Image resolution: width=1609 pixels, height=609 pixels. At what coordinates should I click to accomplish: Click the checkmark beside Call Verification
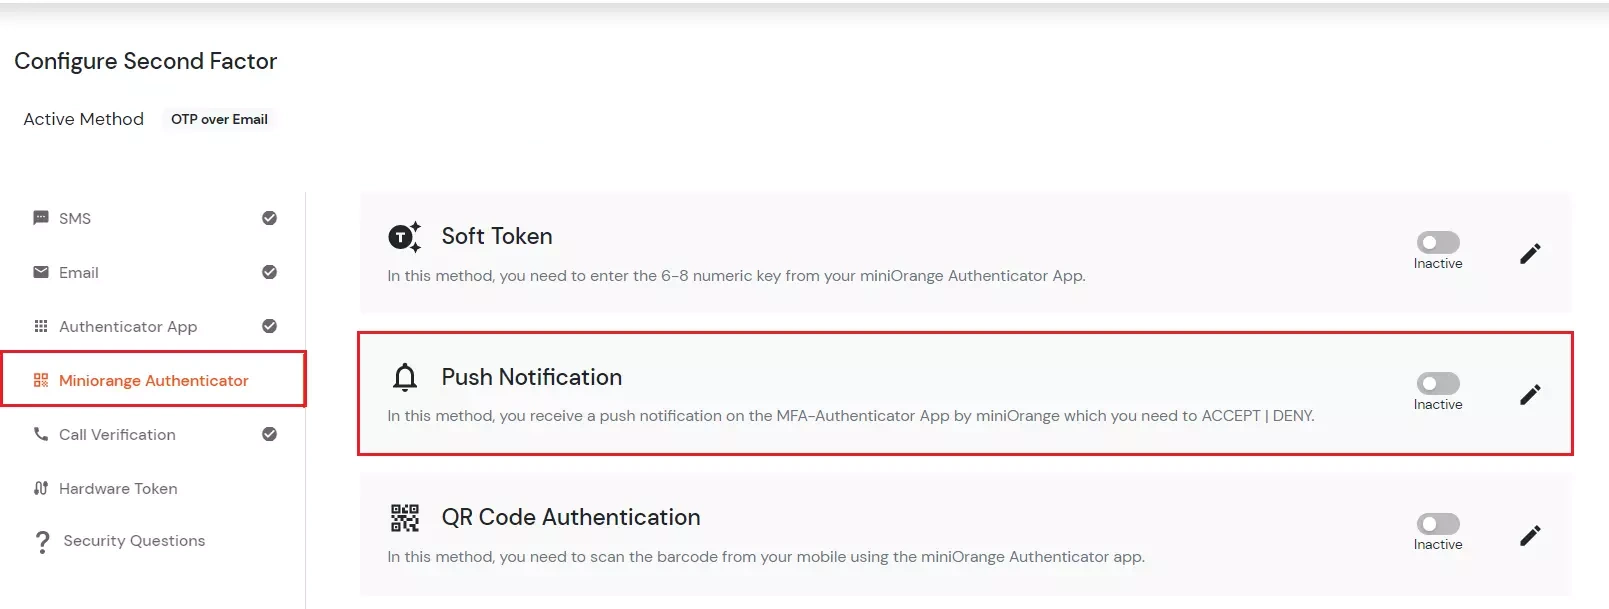click(x=267, y=434)
